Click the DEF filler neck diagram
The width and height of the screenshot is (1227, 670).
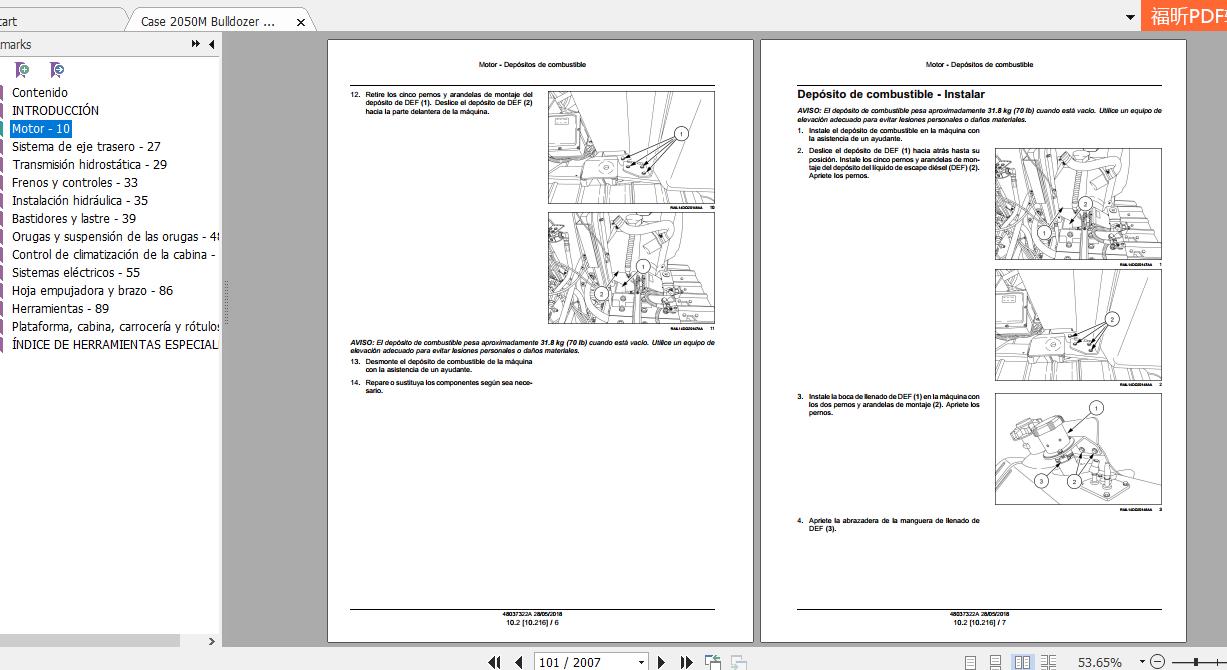tap(1078, 449)
